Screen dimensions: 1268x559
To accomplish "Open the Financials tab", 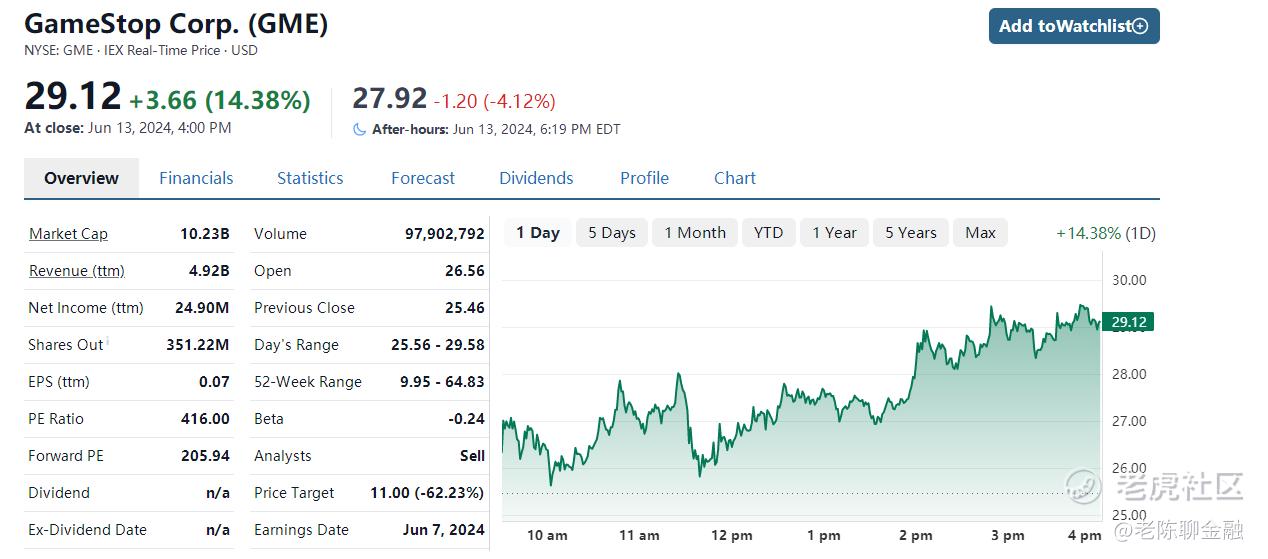I will (x=196, y=178).
